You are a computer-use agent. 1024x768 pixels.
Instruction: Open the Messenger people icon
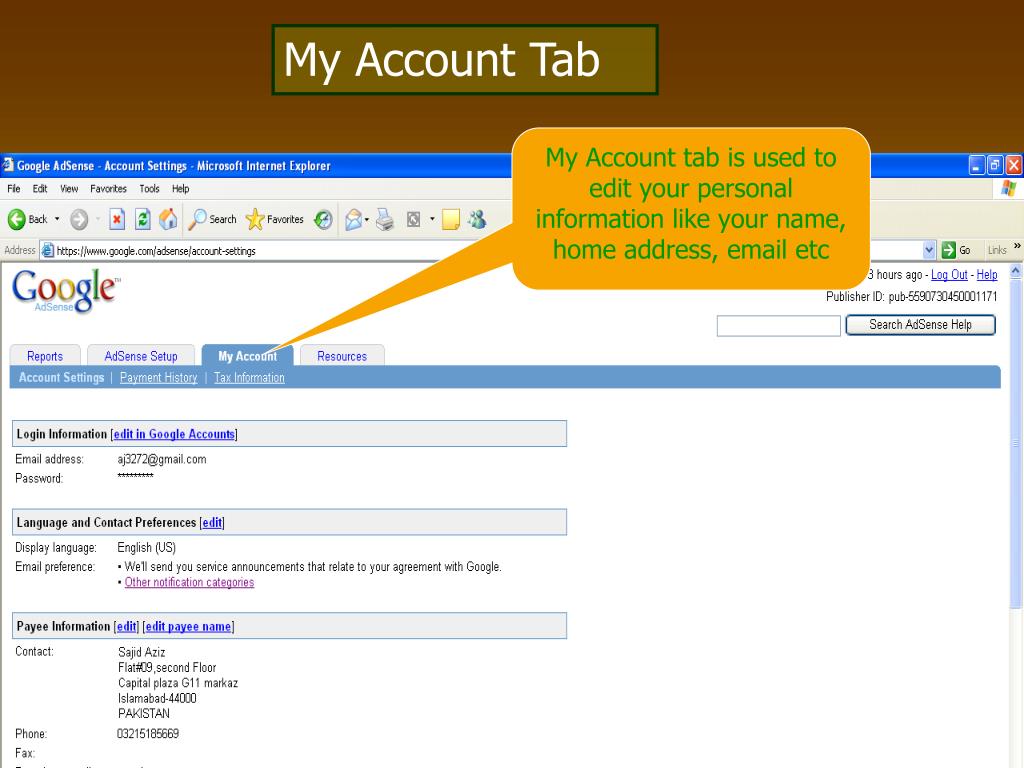click(x=477, y=219)
